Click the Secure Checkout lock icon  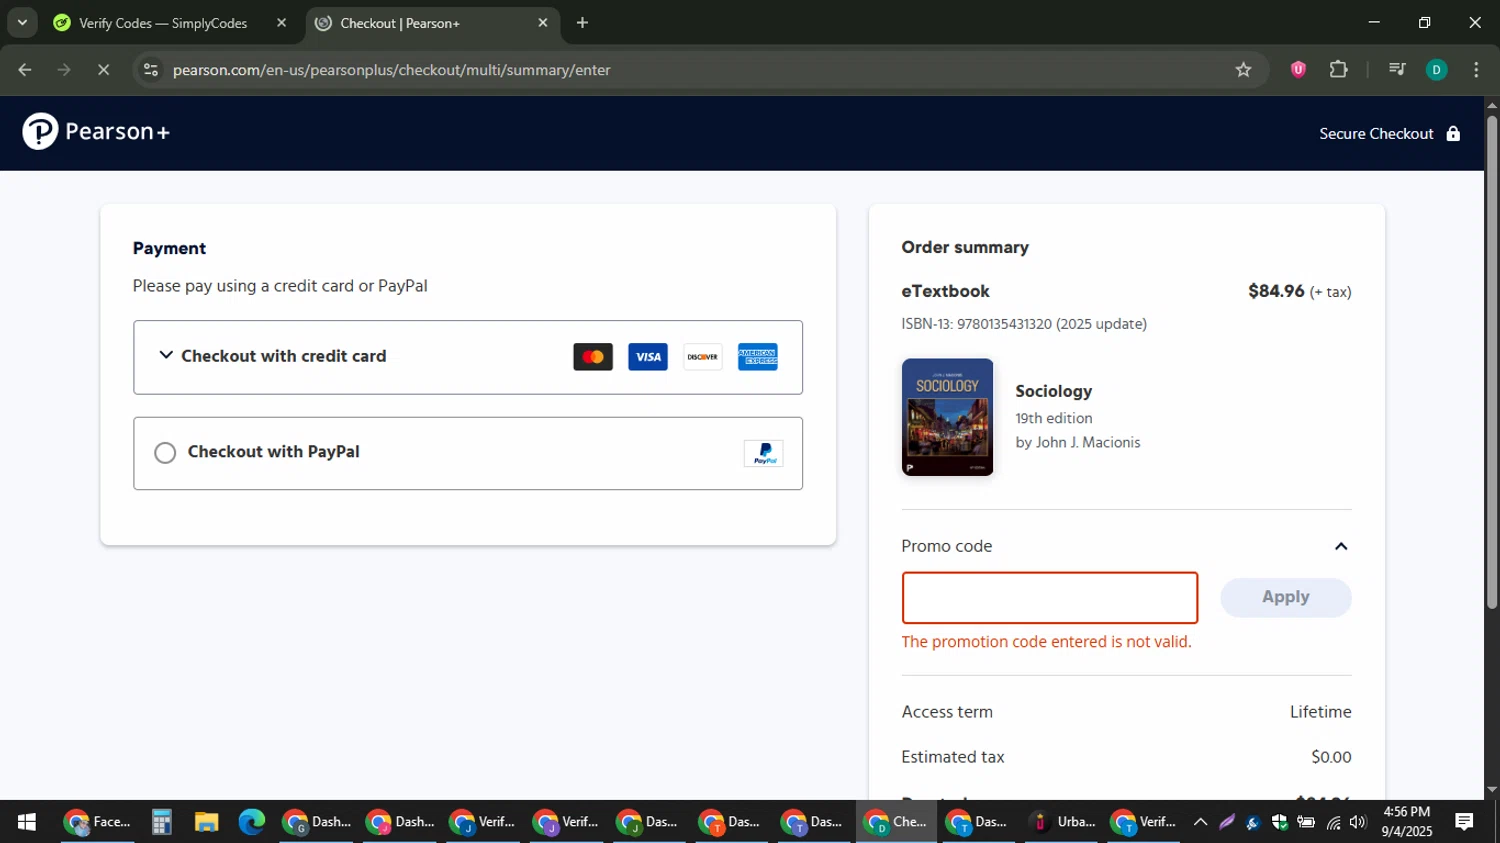[1453, 133]
